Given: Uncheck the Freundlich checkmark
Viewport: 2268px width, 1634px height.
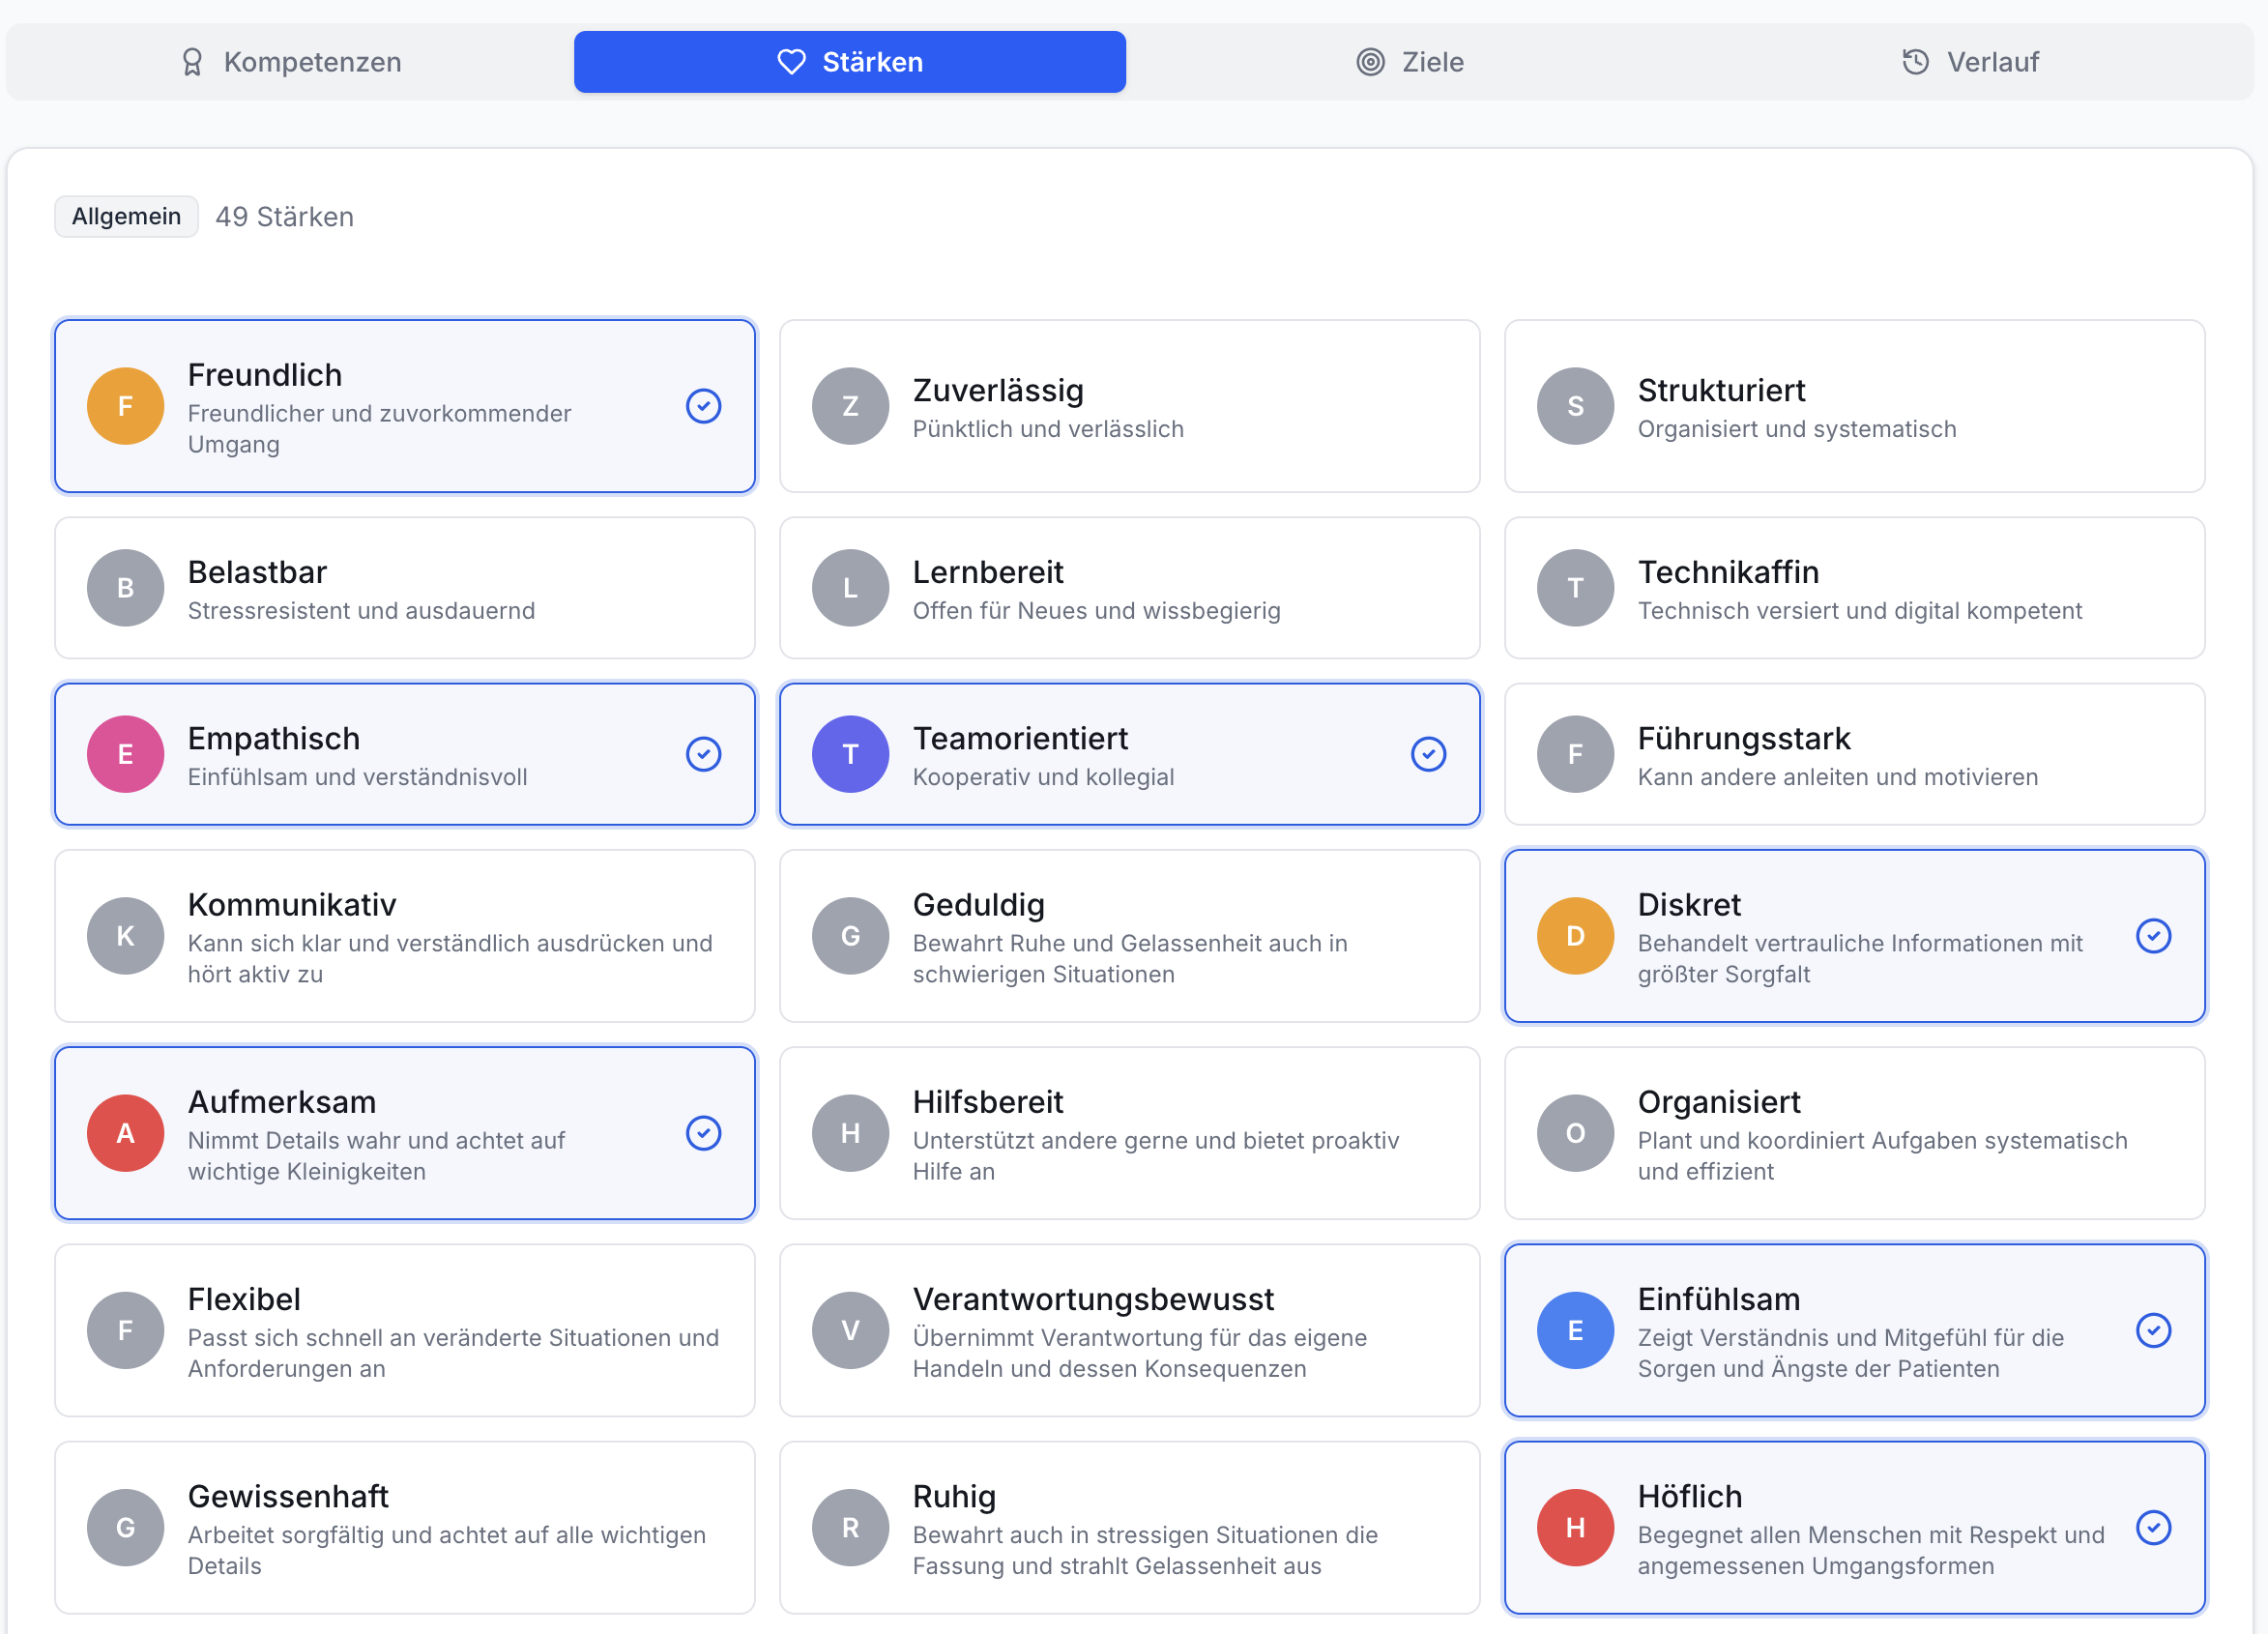Looking at the screenshot, I should 704,406.
